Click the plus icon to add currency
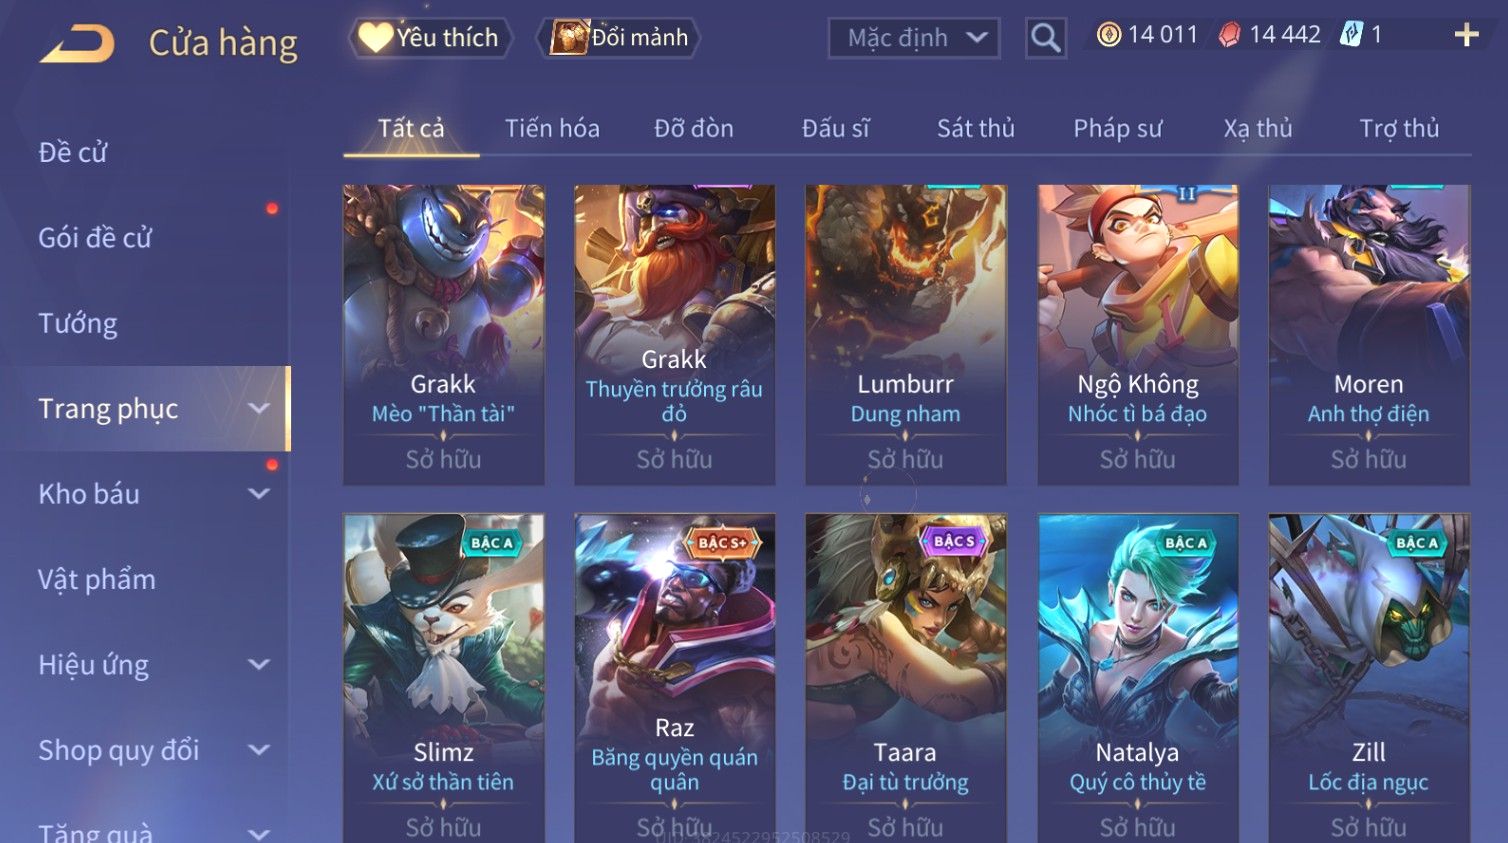1508x843 pixels. (x=1466, y=36)
